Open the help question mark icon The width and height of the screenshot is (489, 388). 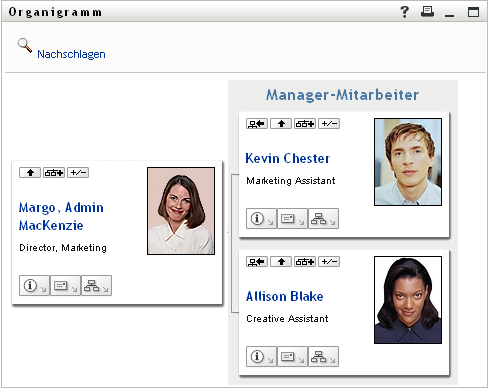[x=404, y=12]
